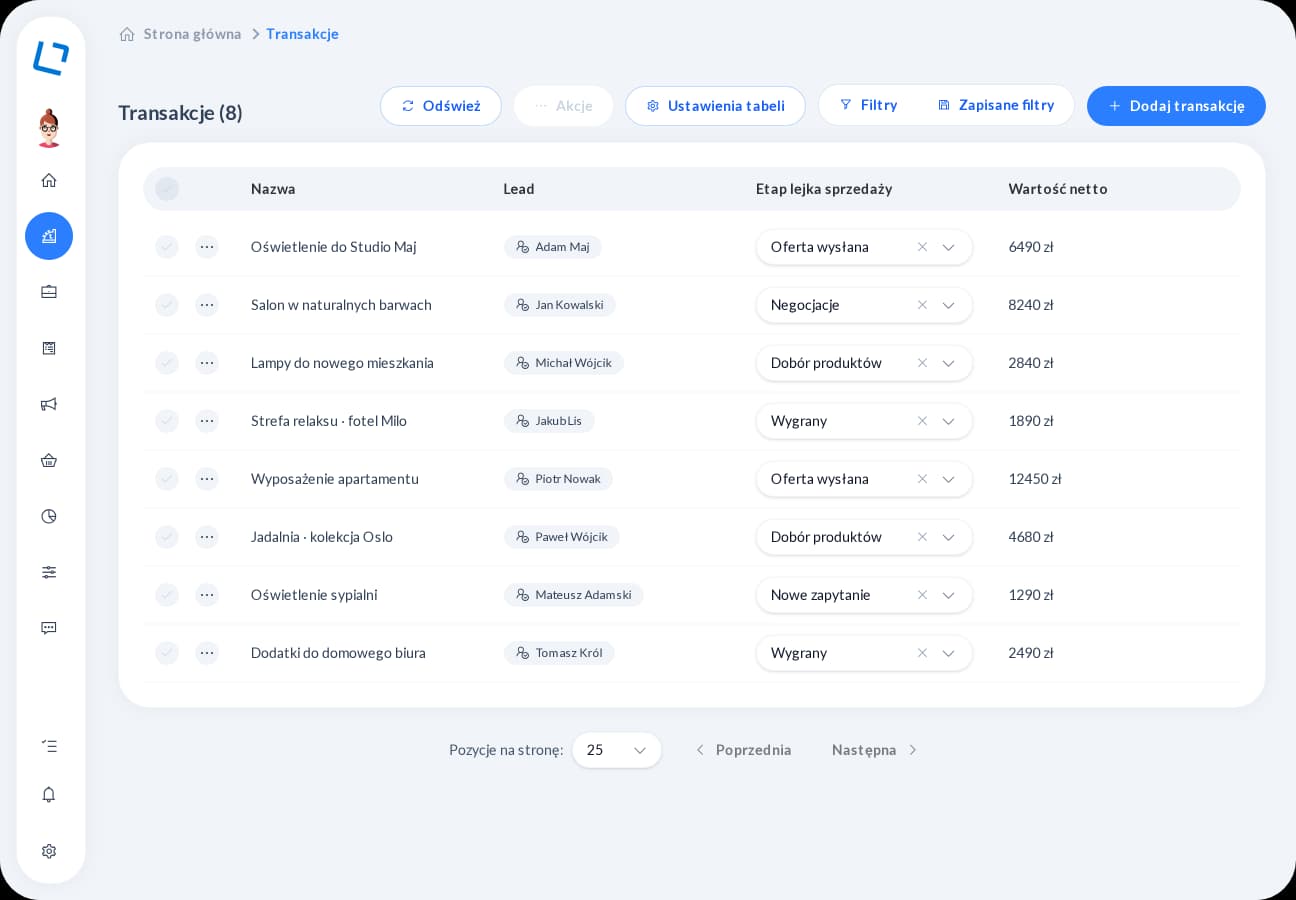Select the Wyposażenie apartamentu row checkbox
The height and width of the screenshot is (900, 1296).
[x=167, y=479]
